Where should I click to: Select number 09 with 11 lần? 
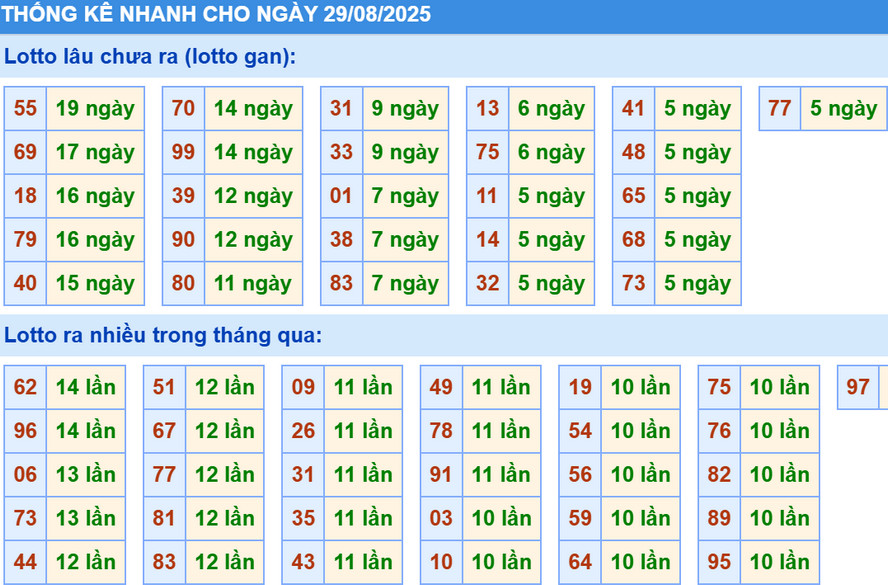point(303,388)
